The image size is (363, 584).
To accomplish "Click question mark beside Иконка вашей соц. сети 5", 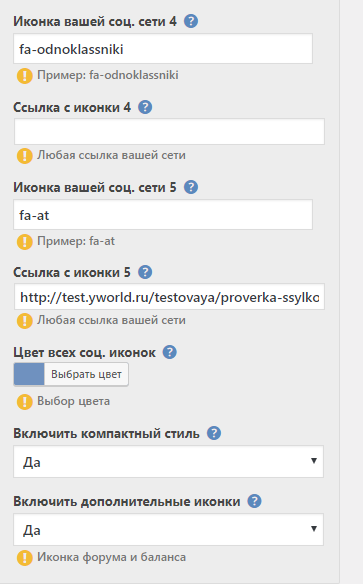I will click(191, 187).
